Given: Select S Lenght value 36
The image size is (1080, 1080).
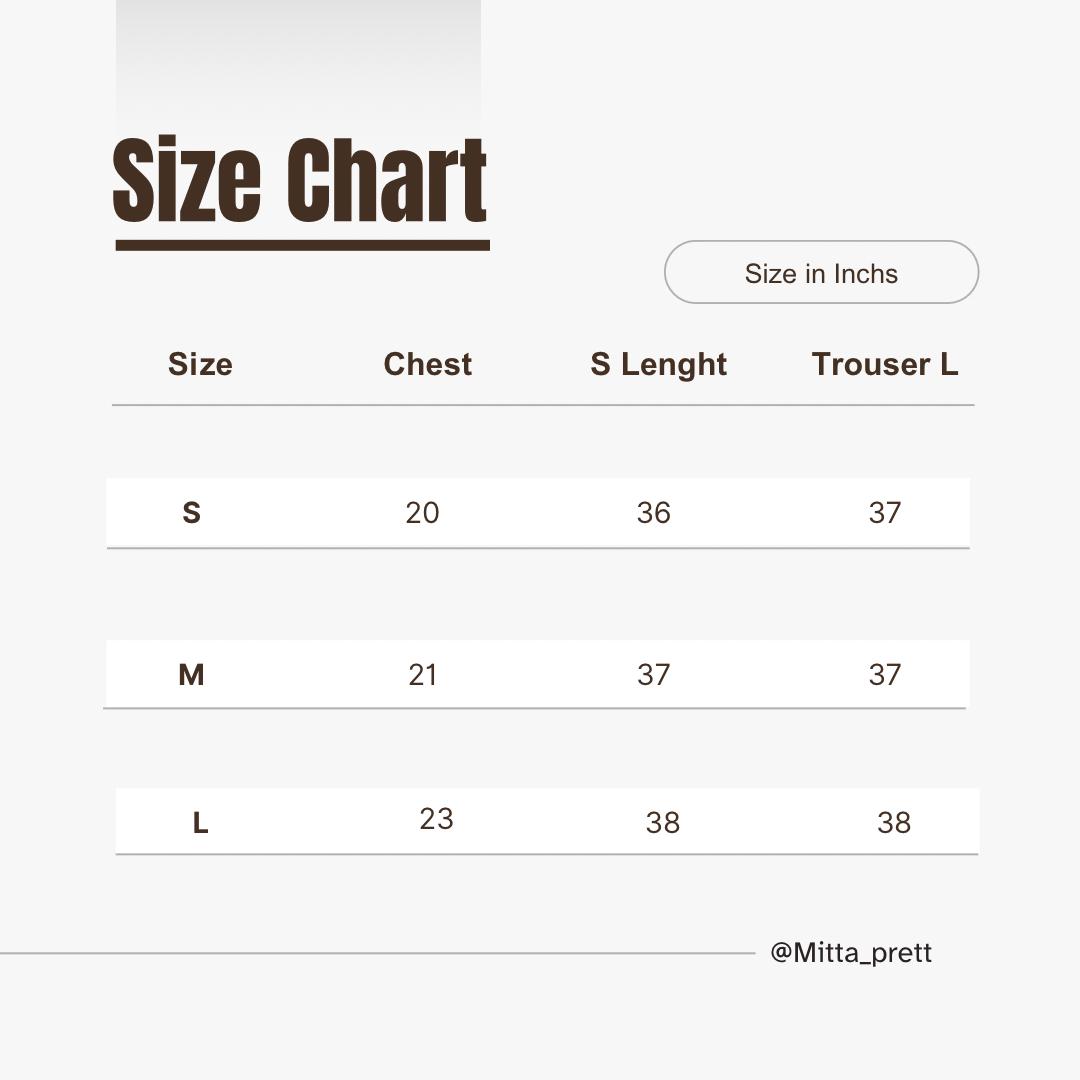Looking at the screenshot, I should (x=653, y=513).
